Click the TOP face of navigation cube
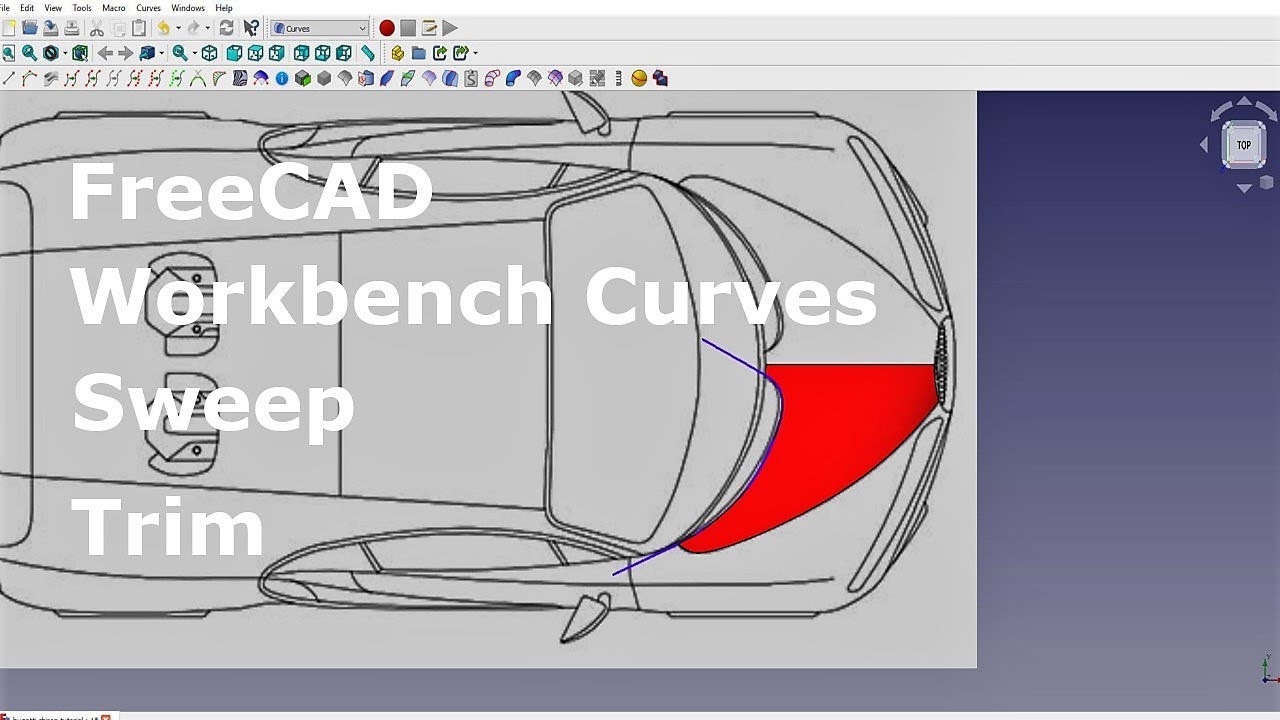This screenshot has height=720, width=1280. (1244, 145)
